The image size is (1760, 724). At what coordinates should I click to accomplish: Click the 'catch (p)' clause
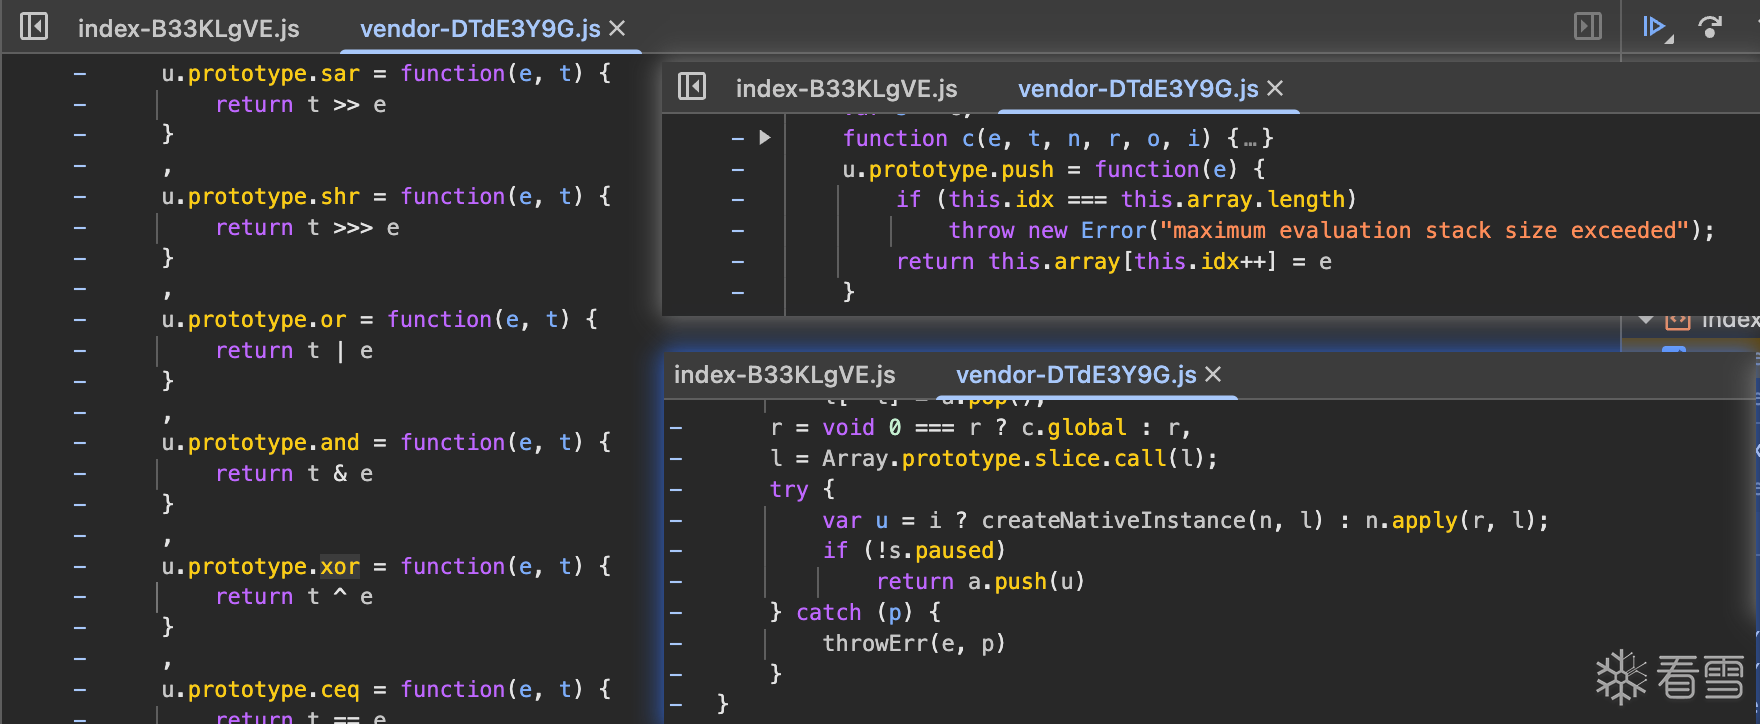[855, 613]
